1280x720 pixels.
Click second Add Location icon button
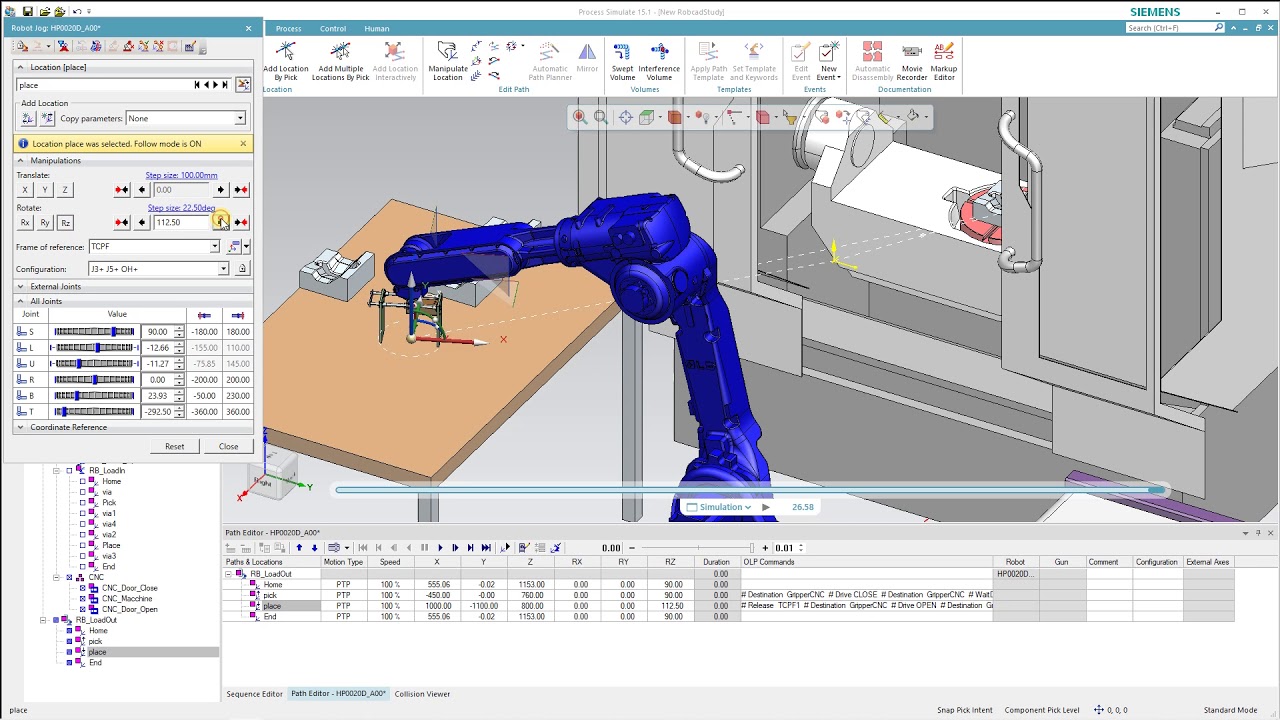pyautogui.click(x=47, y=118)
